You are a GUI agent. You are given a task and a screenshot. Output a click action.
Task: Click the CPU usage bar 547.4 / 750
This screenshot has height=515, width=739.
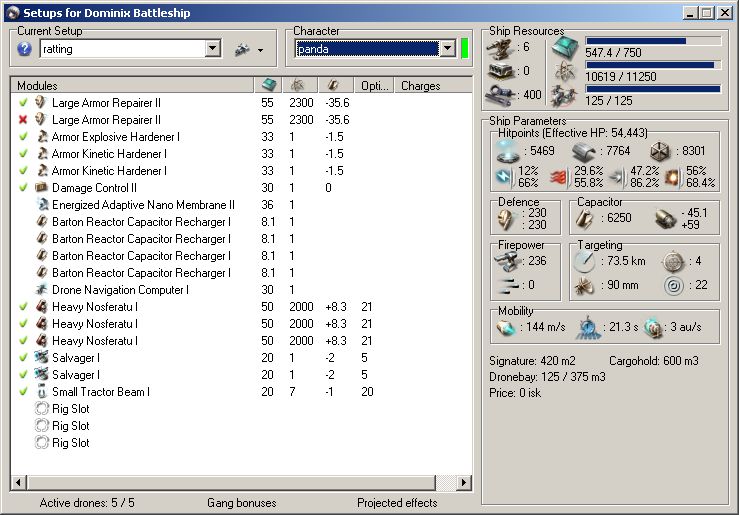click(x=653, y=41)
